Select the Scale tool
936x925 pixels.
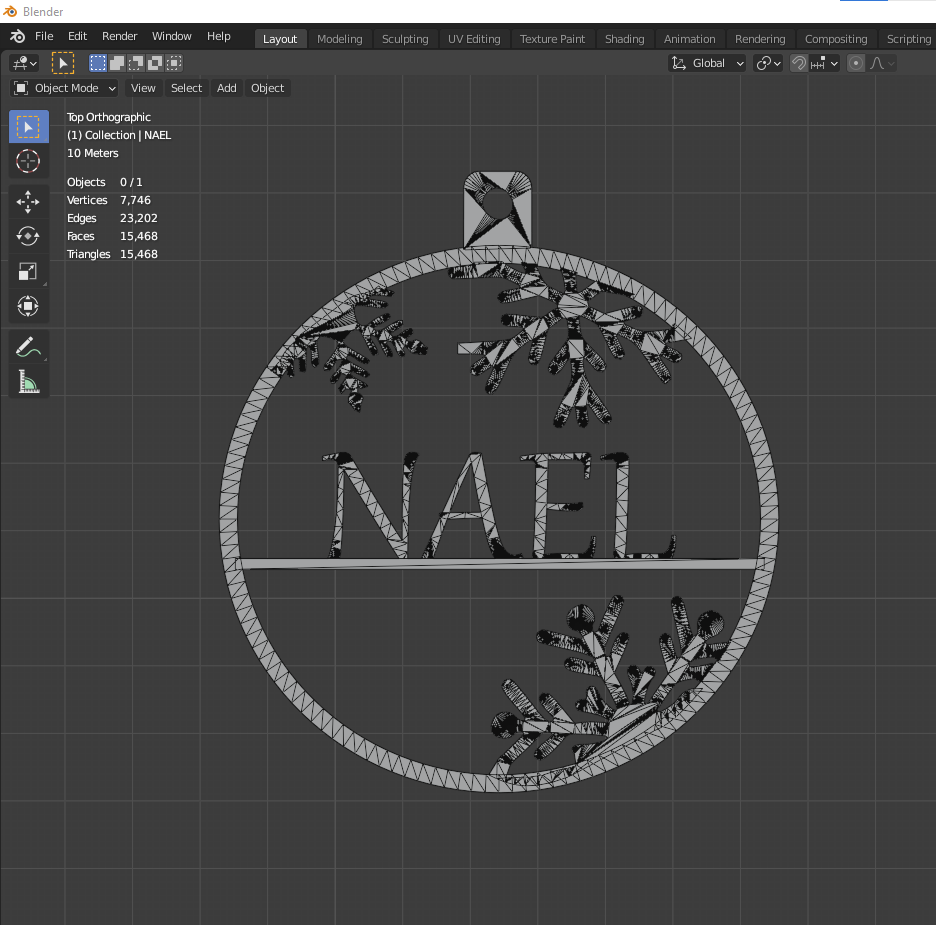tap(28, 272)
